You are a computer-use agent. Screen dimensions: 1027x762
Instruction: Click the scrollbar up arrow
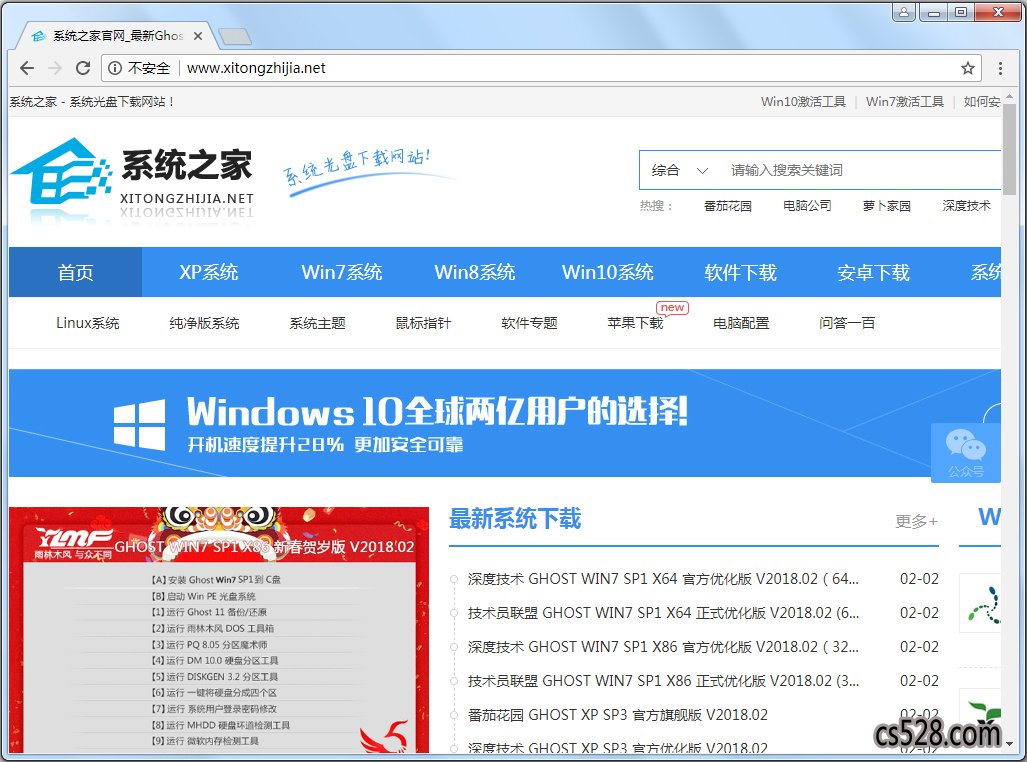[1009, 96]
